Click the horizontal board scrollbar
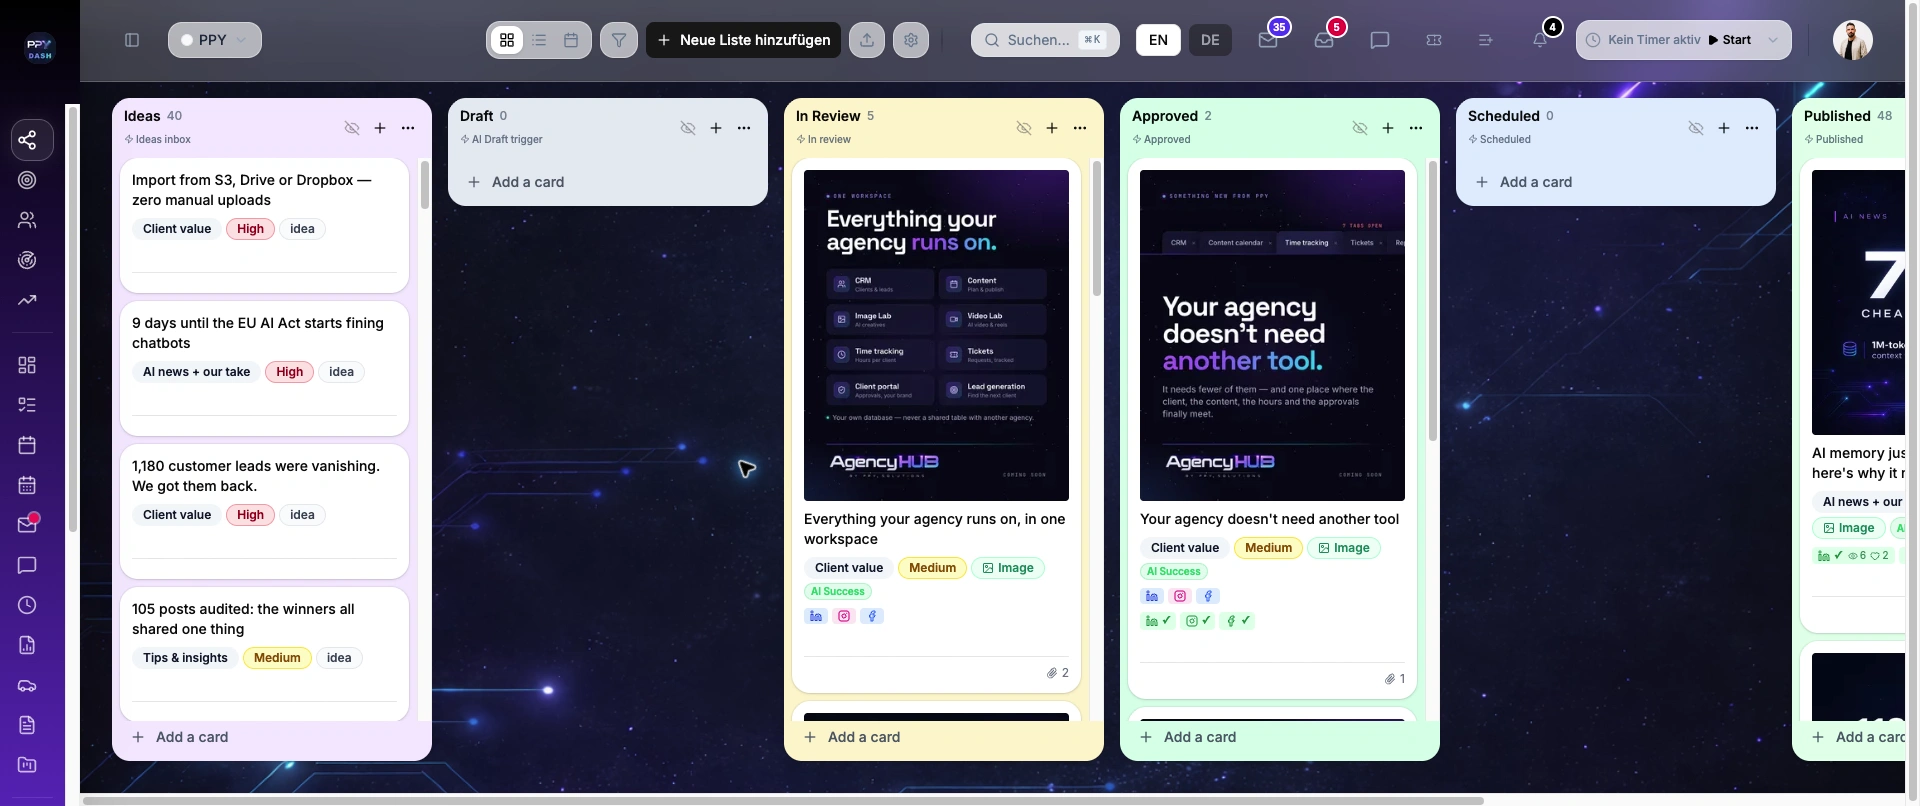The height and width of the screenshot is (806, 1920). pyautogui.click(x=782, y=800)
